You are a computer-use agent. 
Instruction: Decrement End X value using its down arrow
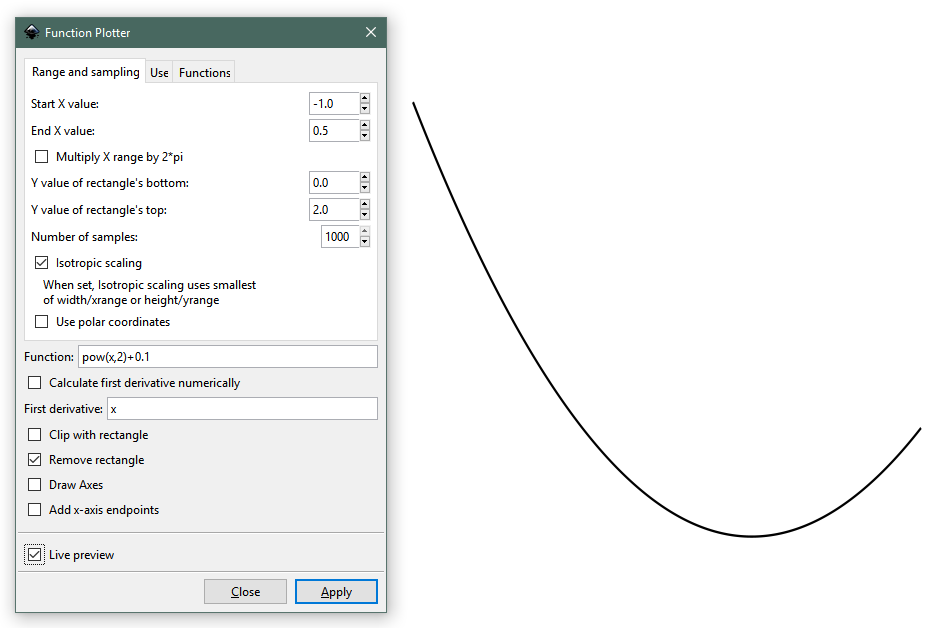click(x=363, y=135)
